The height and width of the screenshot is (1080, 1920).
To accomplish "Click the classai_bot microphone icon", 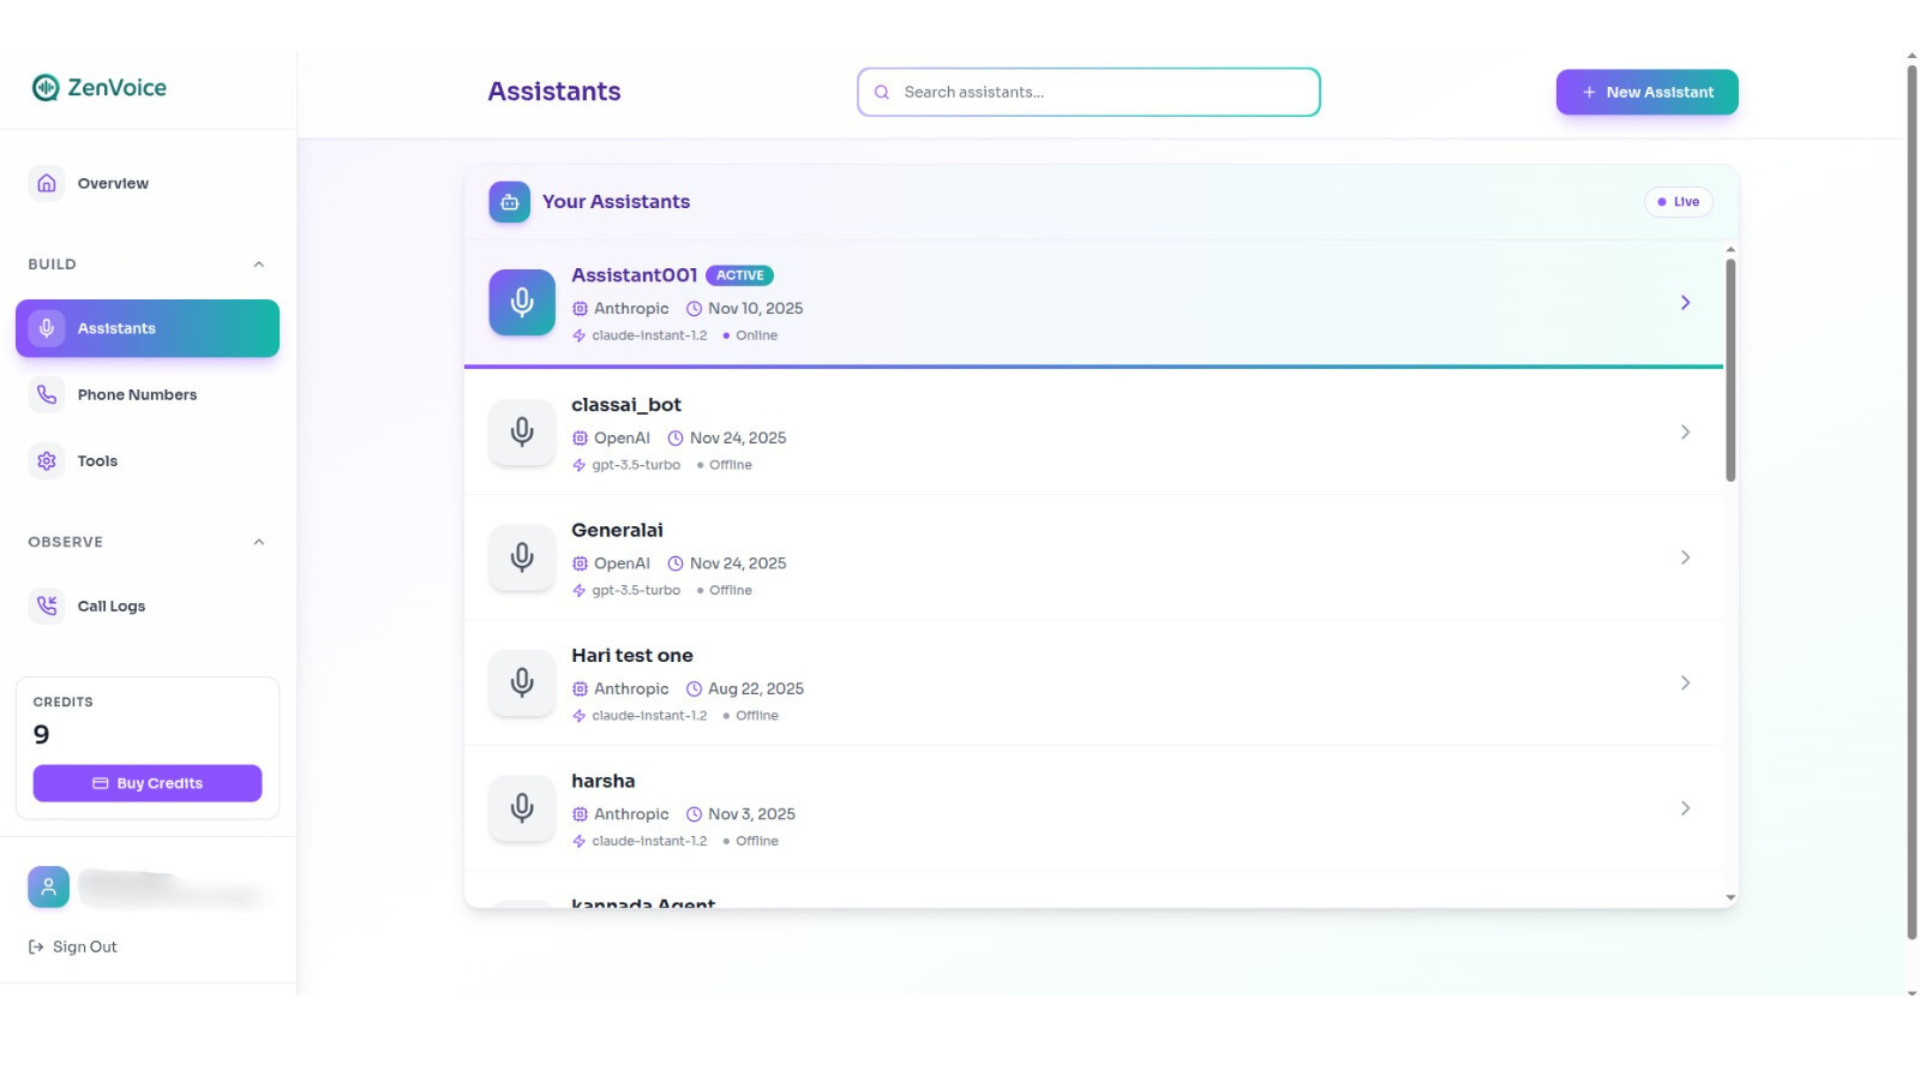I will [522, 432].
